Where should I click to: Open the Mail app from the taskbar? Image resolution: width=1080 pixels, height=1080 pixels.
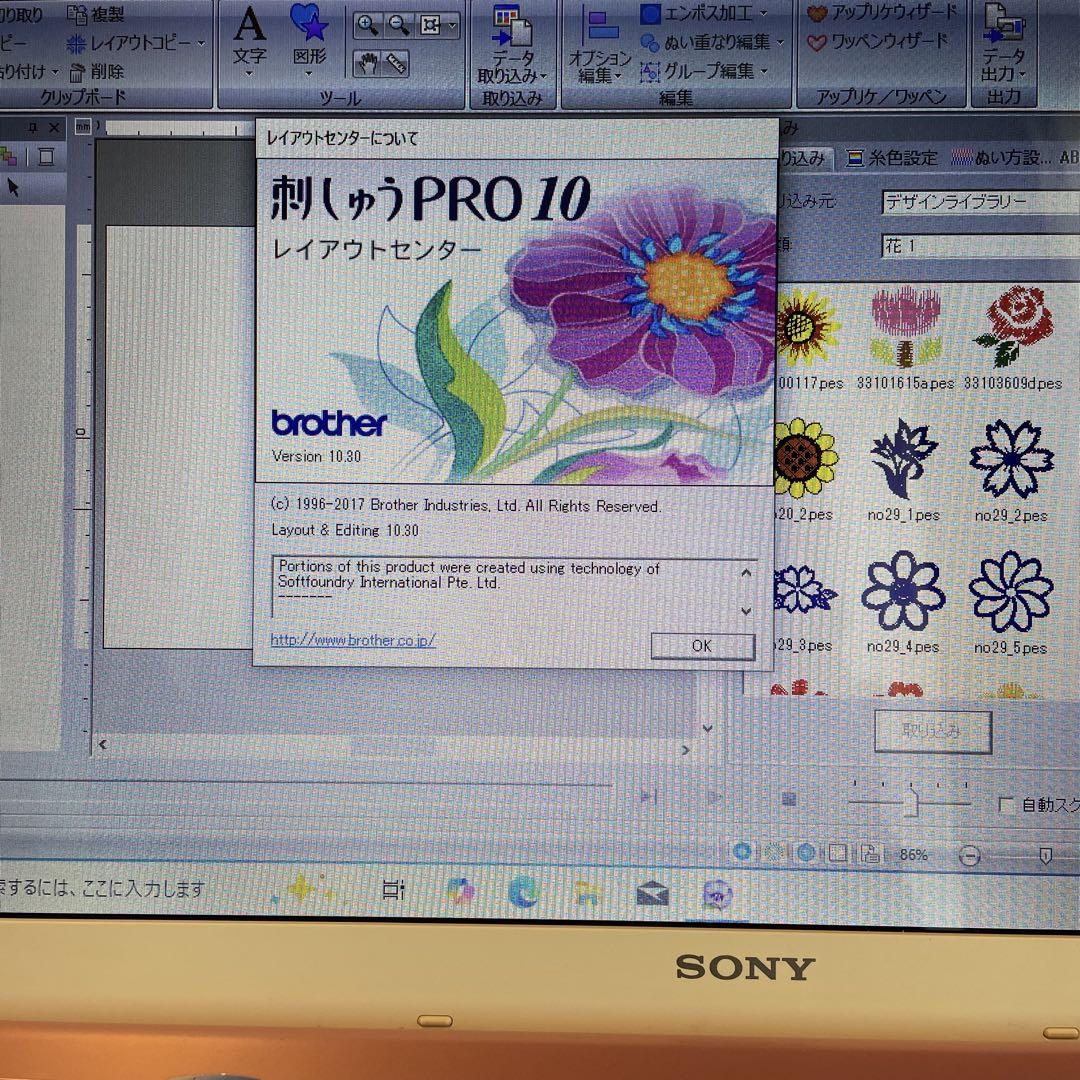tap(652, 894)
